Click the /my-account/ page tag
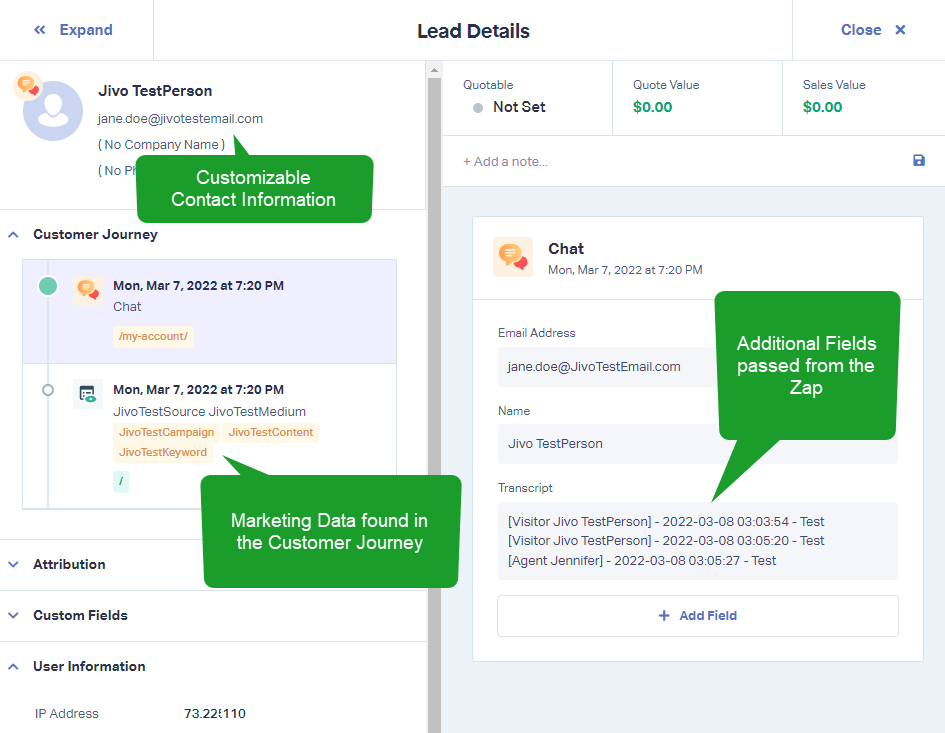 pyautogui.click(x=153, y=336)
